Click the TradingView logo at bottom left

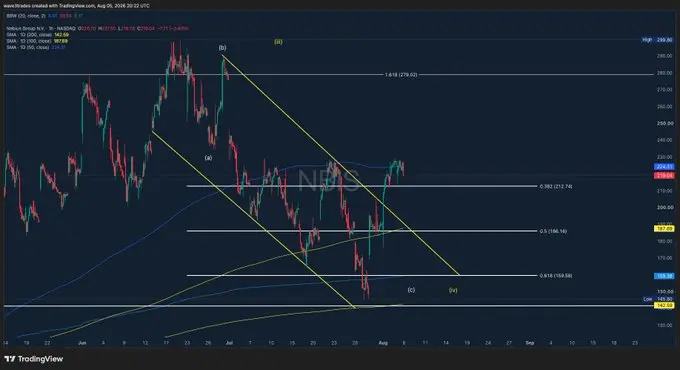[x=33, y=359]
